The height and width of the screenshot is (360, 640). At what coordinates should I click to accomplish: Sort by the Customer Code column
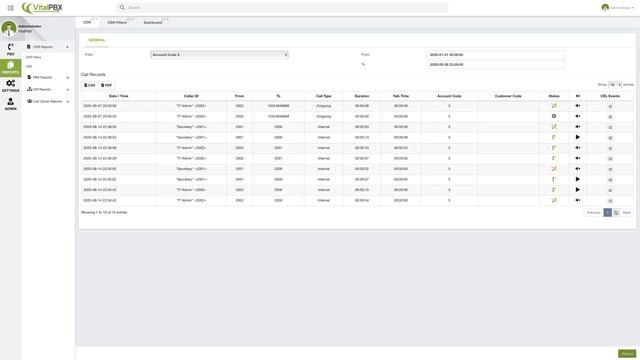(x=508, y=96)
